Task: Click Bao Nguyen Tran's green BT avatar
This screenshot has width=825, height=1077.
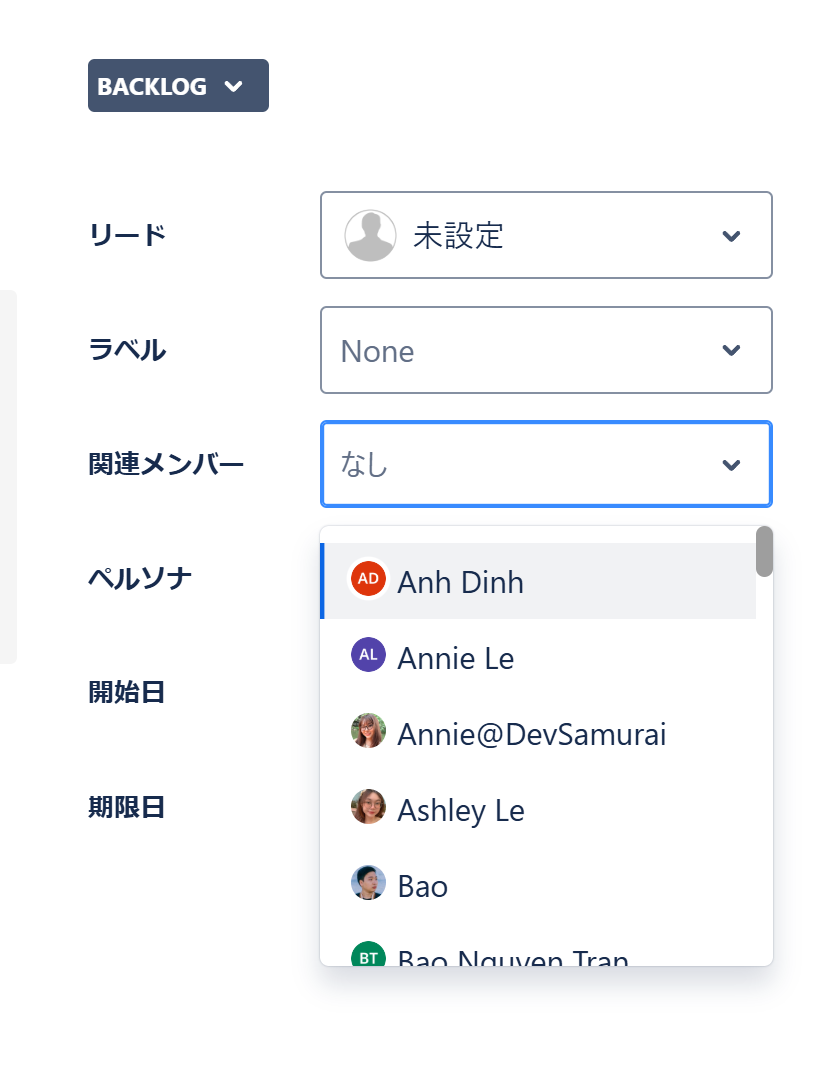Action: pyautogui.click(x=368, y=955)
